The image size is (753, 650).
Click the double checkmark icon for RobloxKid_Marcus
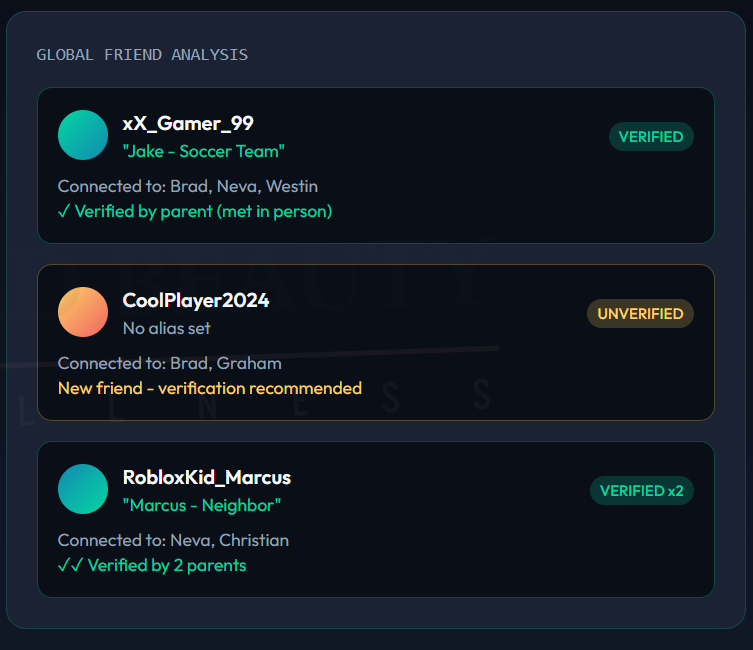[70, 565]
